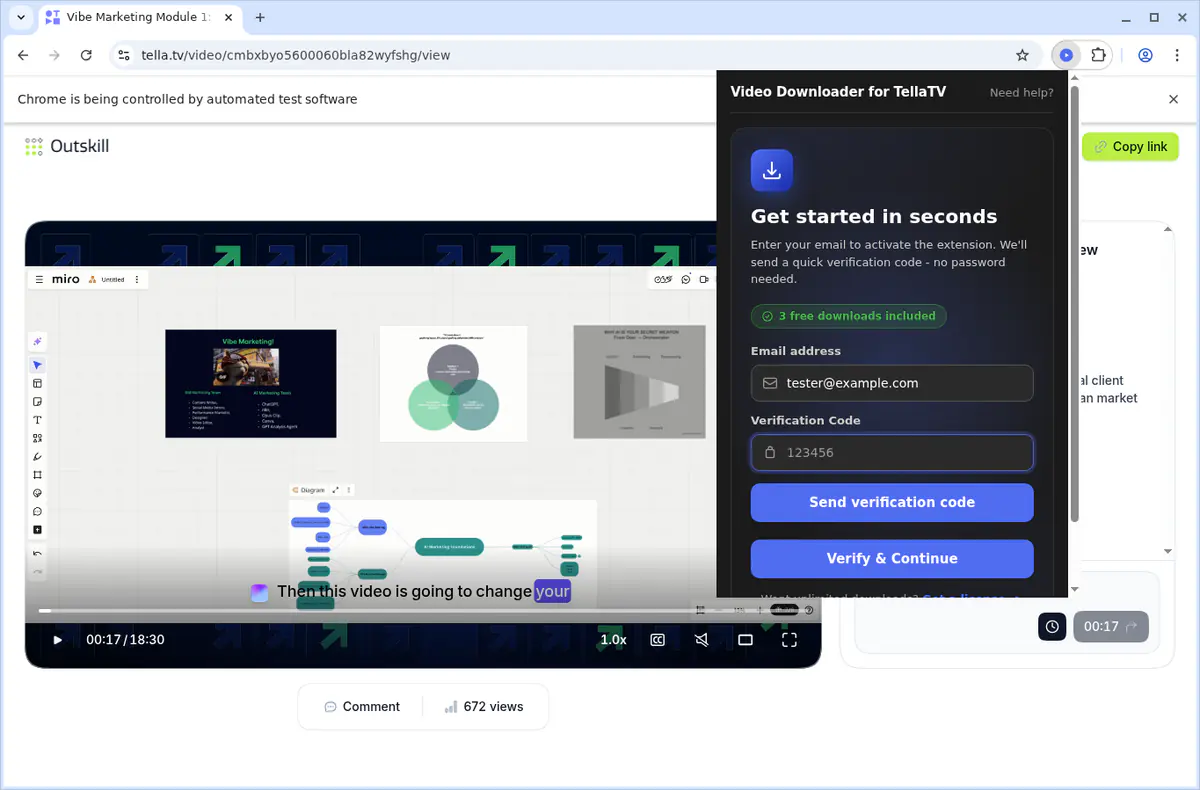
Task: Click the Miro redo arrow
Action: (38, 571)
